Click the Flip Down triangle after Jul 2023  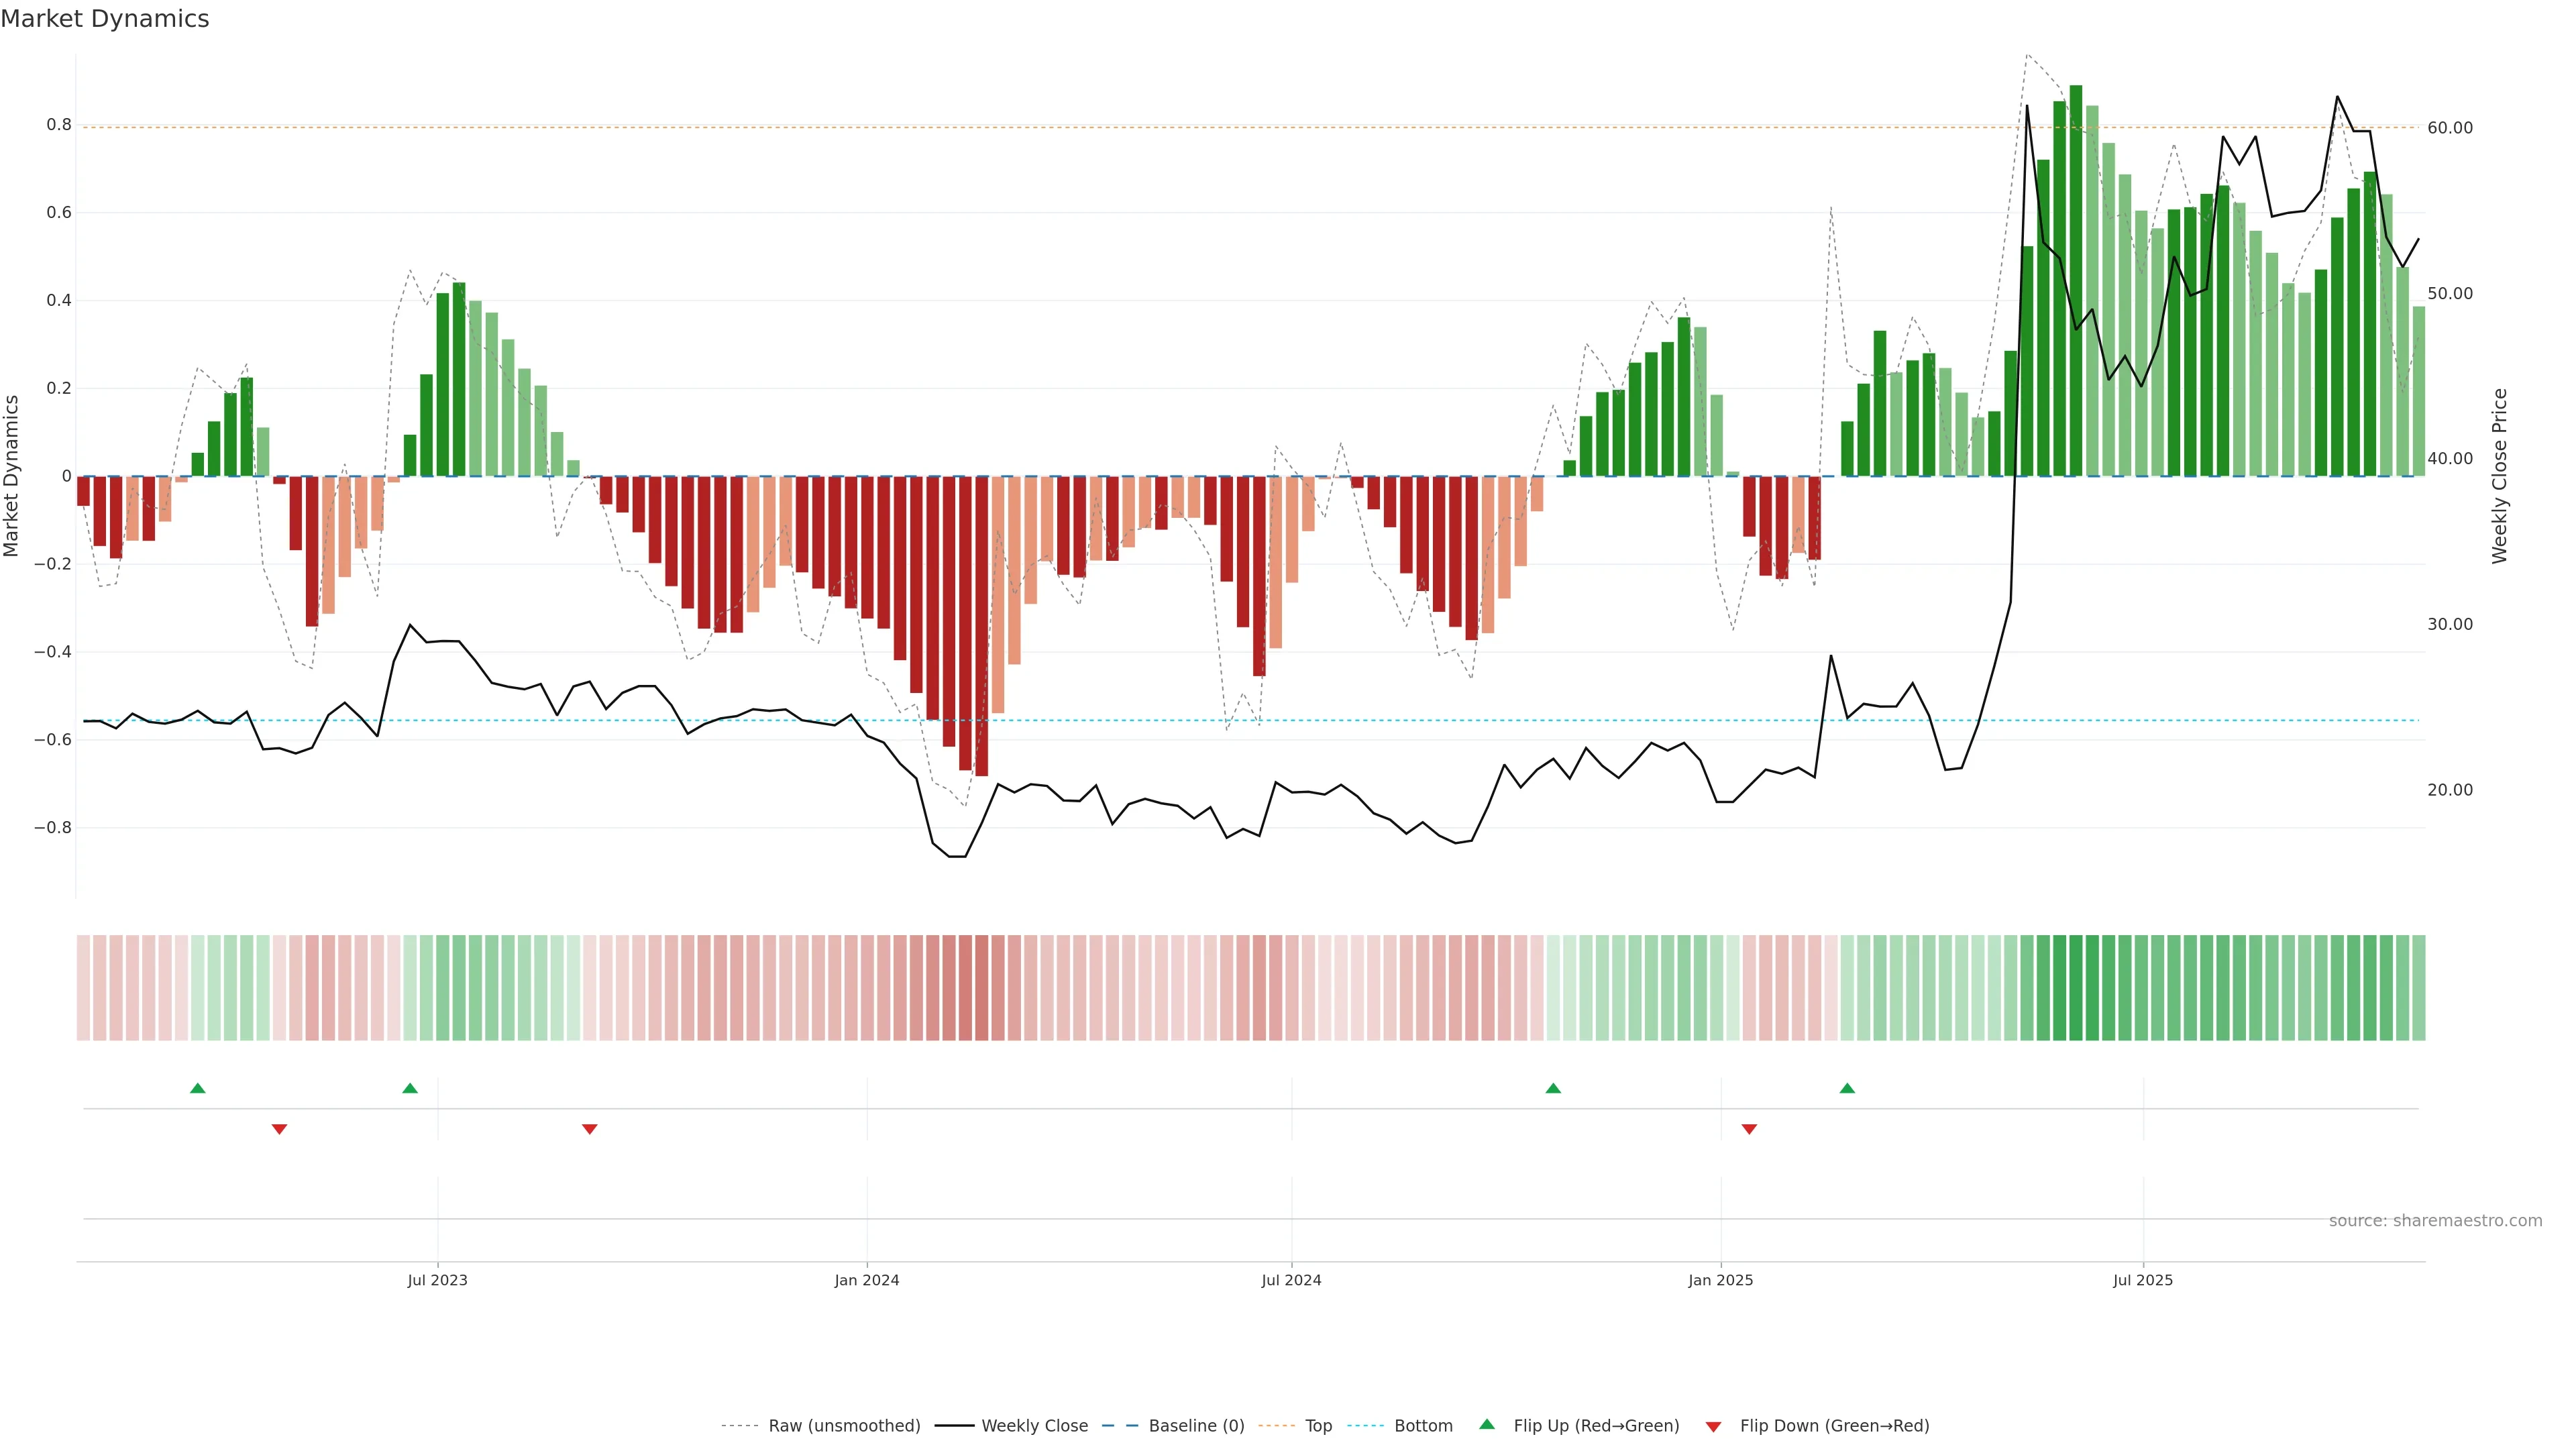pos(590,1129)
